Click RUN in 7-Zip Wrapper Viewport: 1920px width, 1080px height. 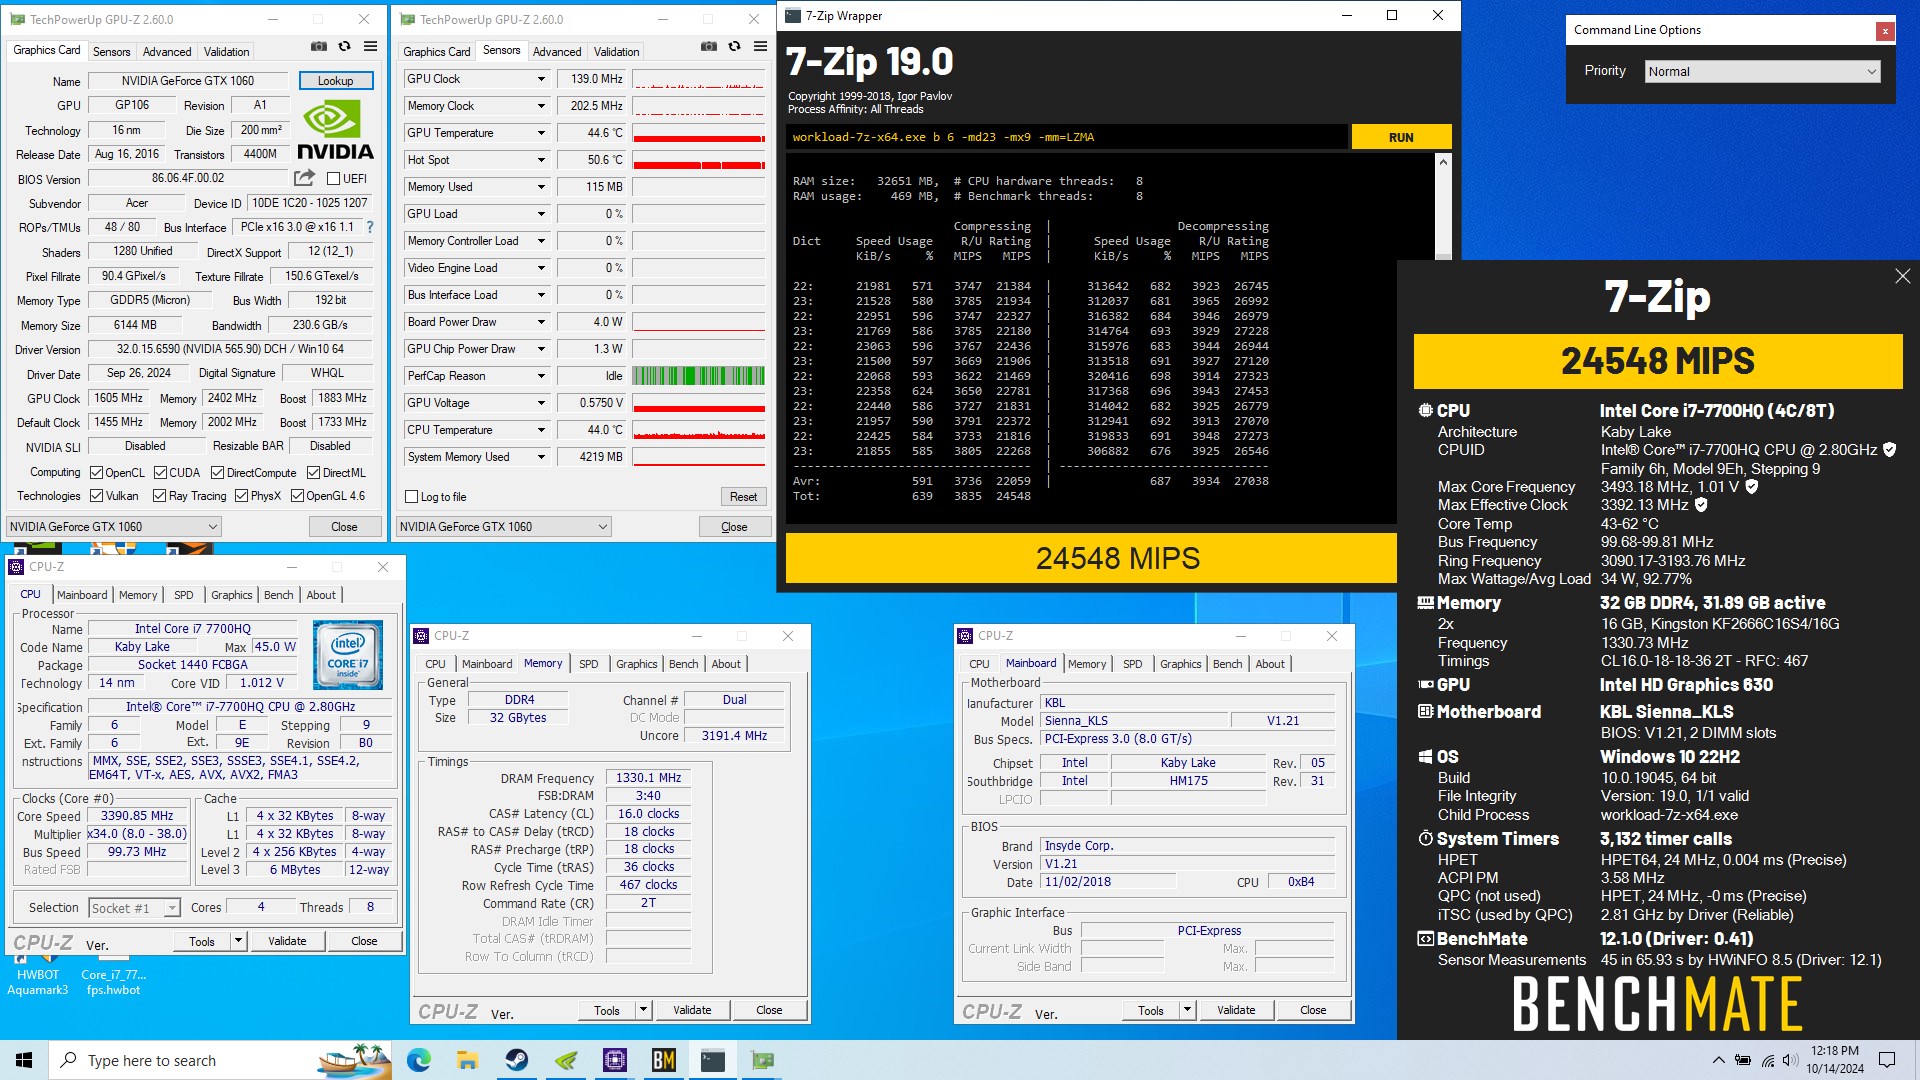[1401, 138]
